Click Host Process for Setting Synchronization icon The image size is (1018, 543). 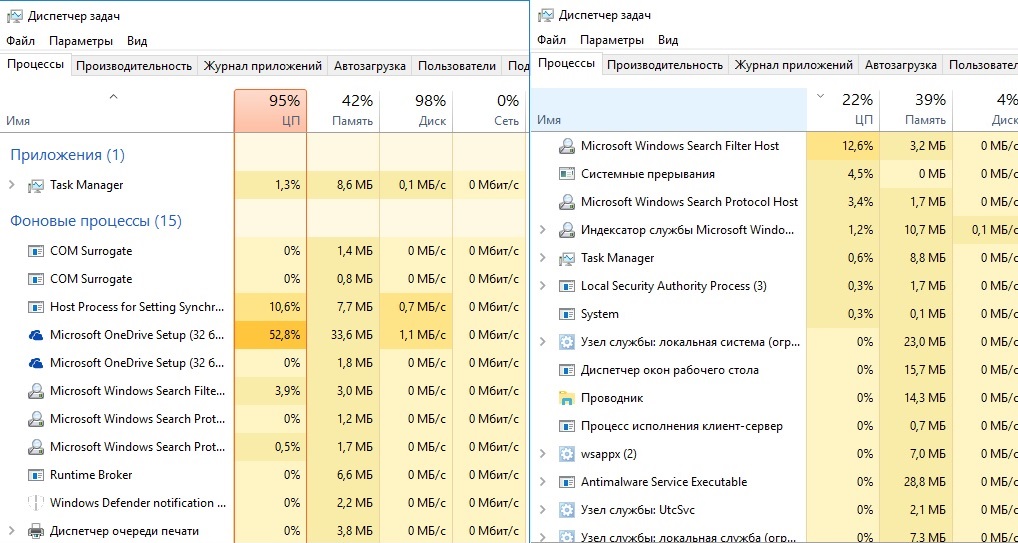pos(35,307)
